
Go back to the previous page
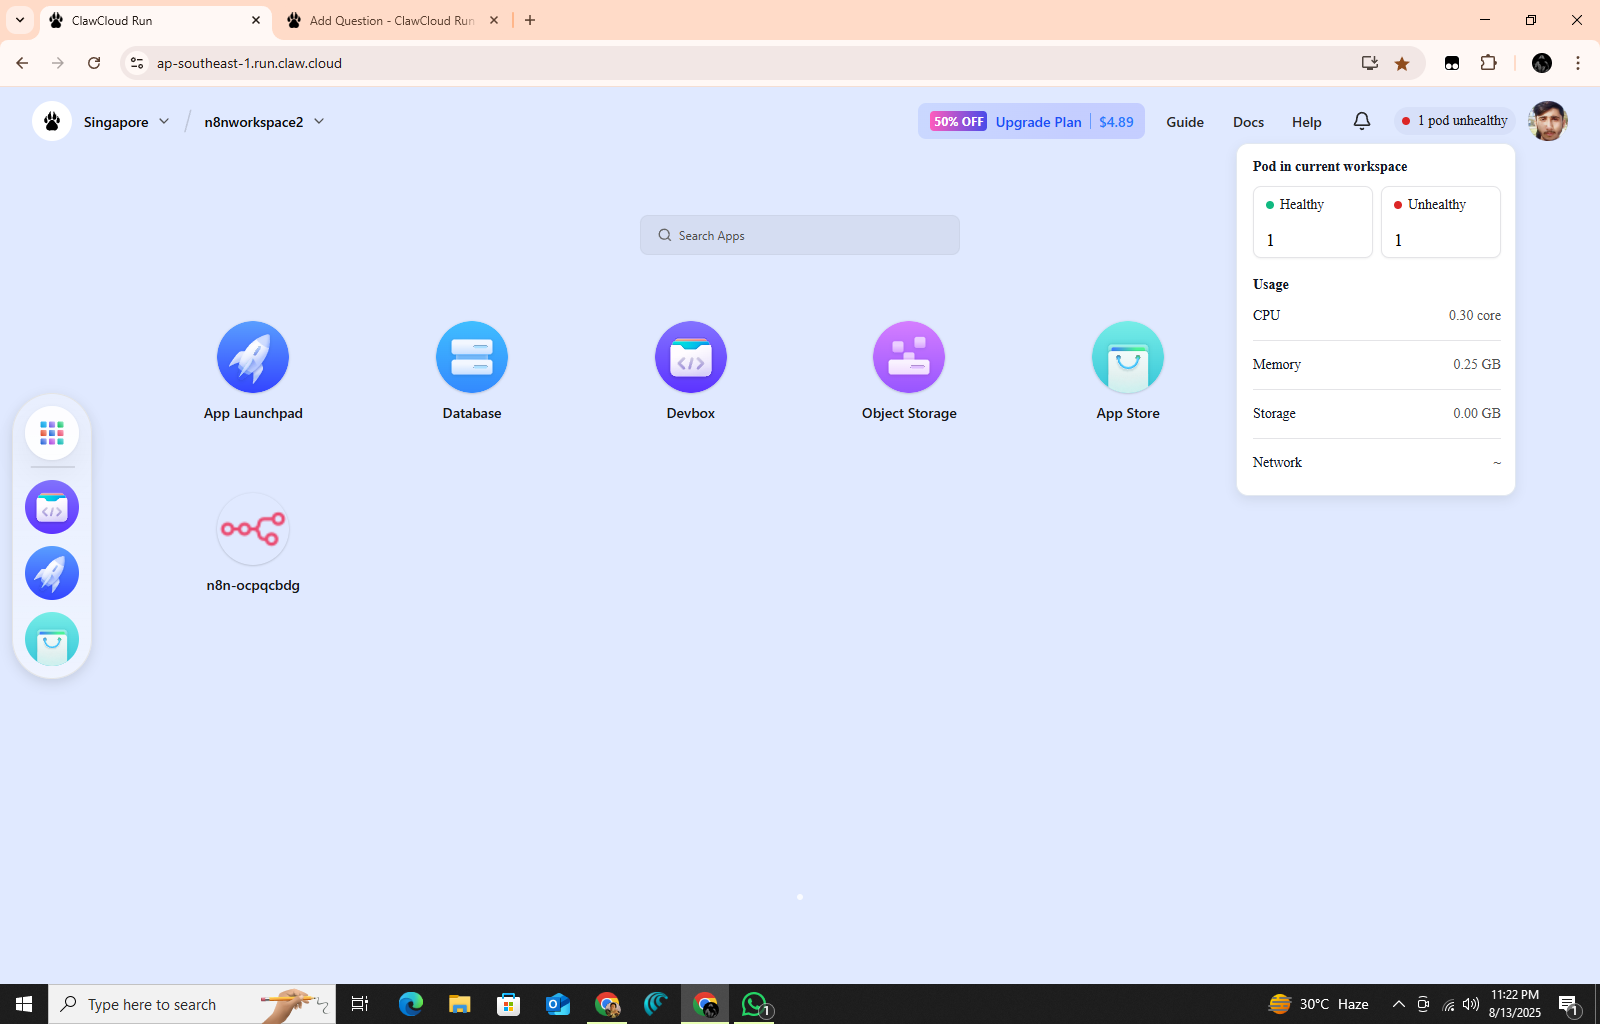(x=22, y=63)
